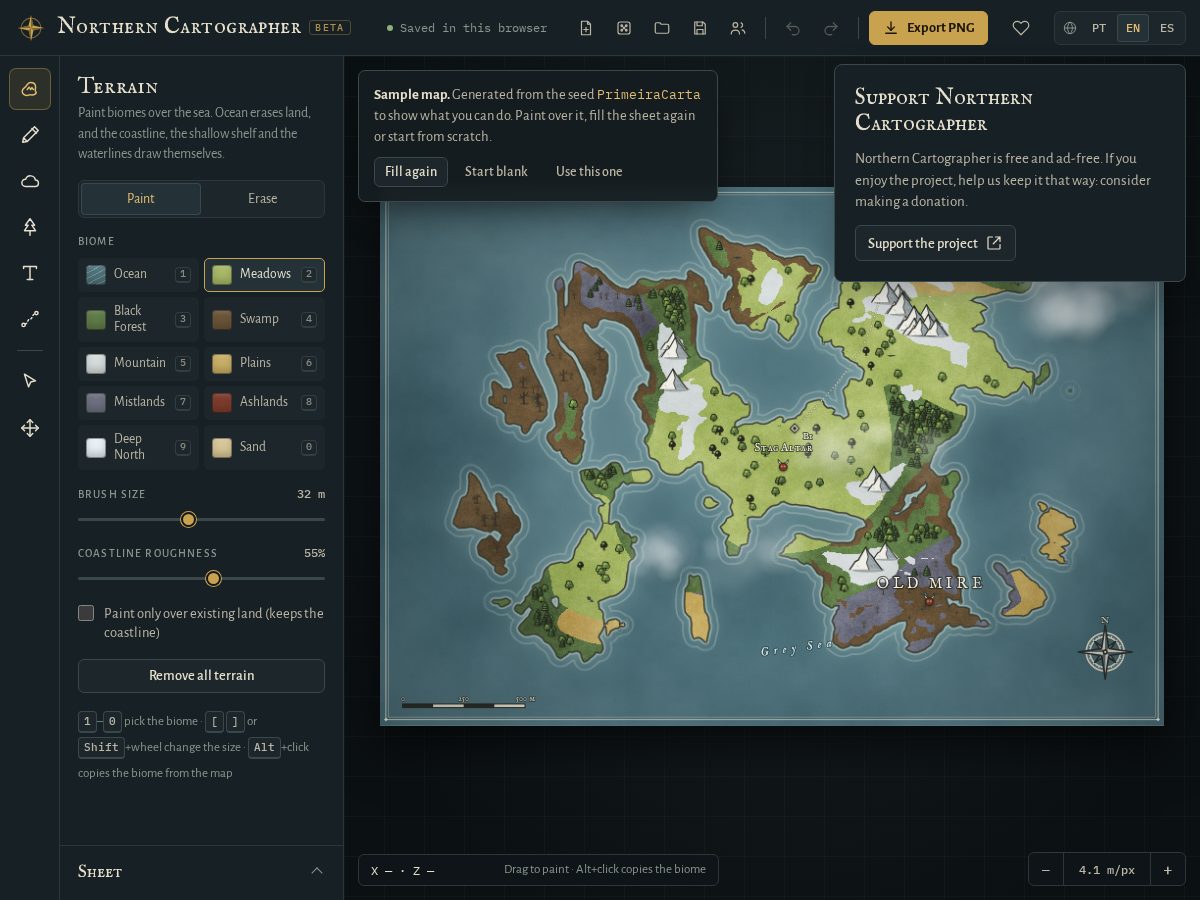Click the 4.1 m/px zoom readout
This screenshot has height=900, width=1200.
pyautogui.click(x=1107, y=870)
